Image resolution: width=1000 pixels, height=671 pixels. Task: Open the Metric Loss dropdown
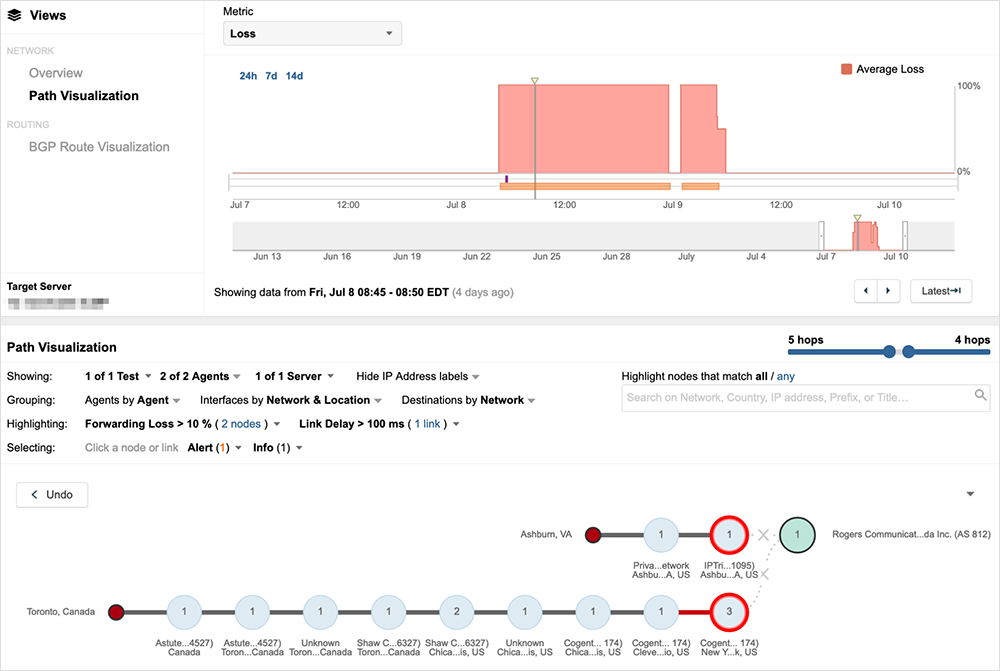point(312,34)
